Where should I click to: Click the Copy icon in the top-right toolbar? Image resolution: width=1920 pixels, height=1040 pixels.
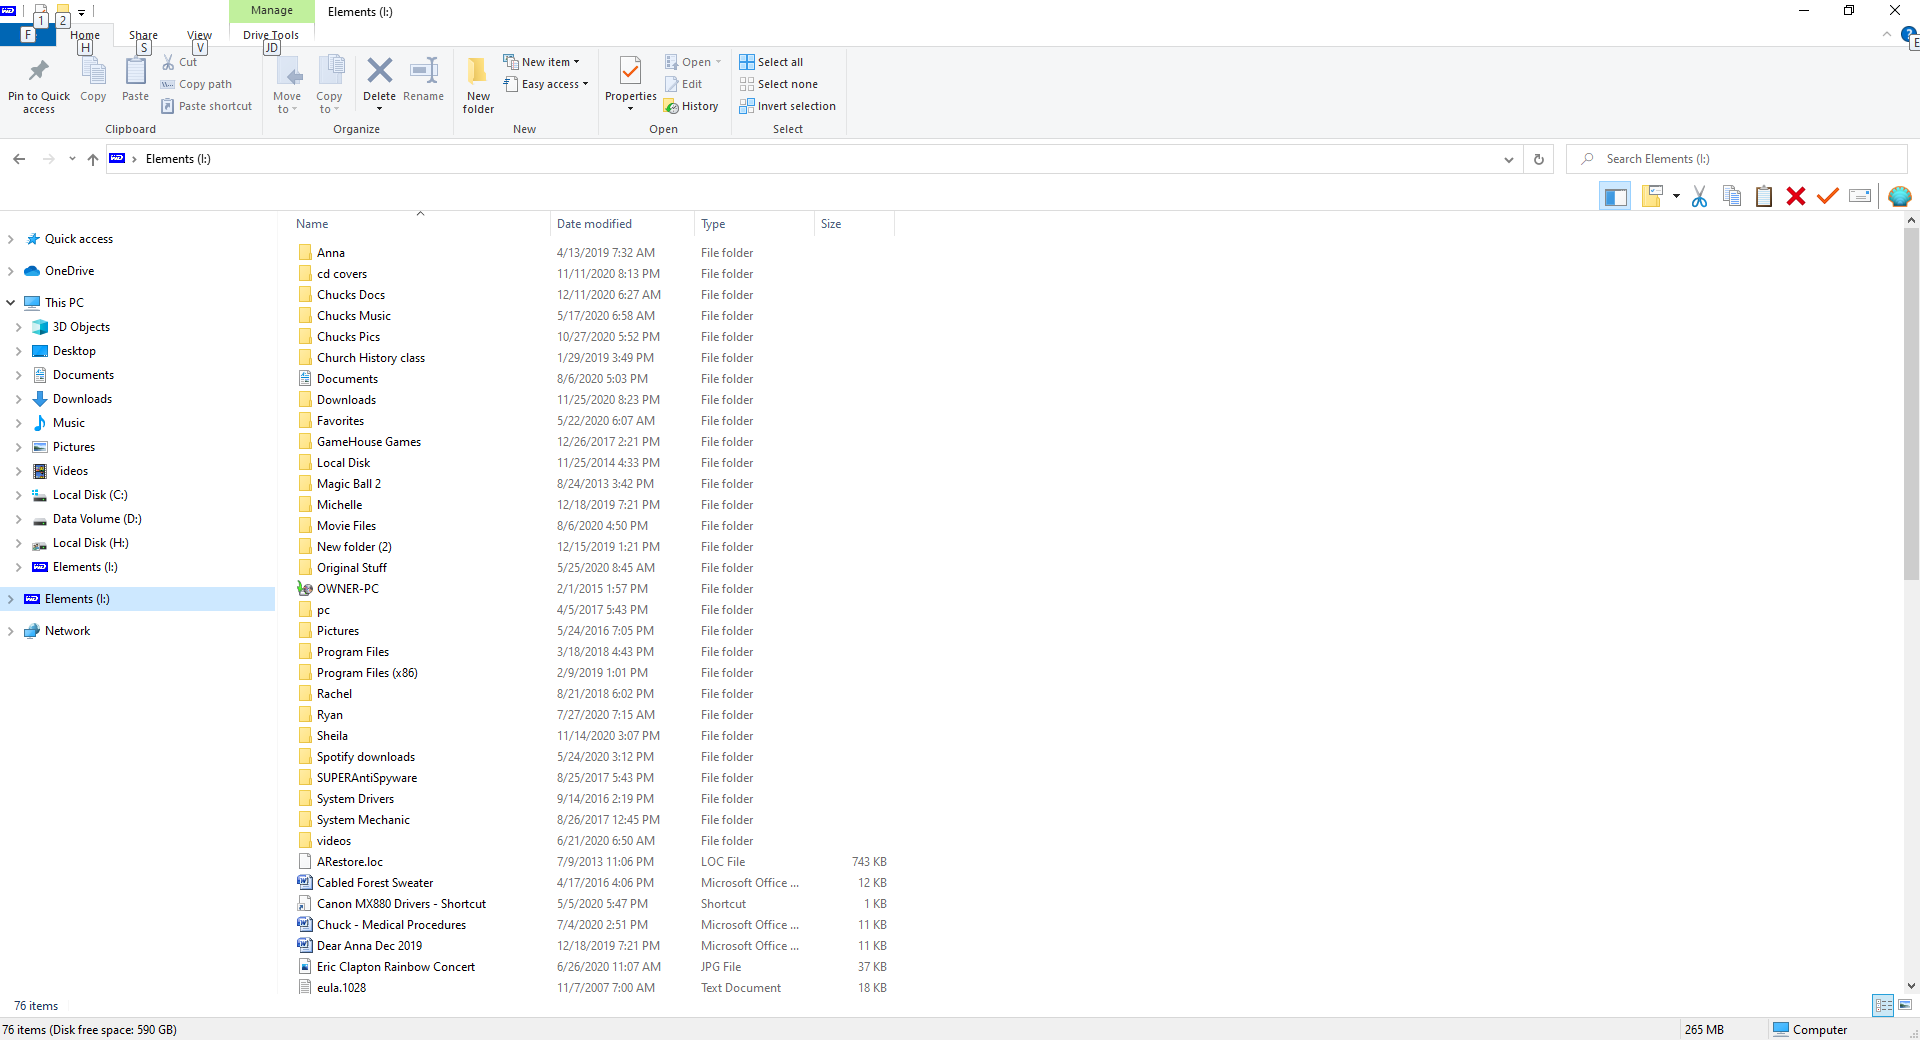(x=1731, y=196)
